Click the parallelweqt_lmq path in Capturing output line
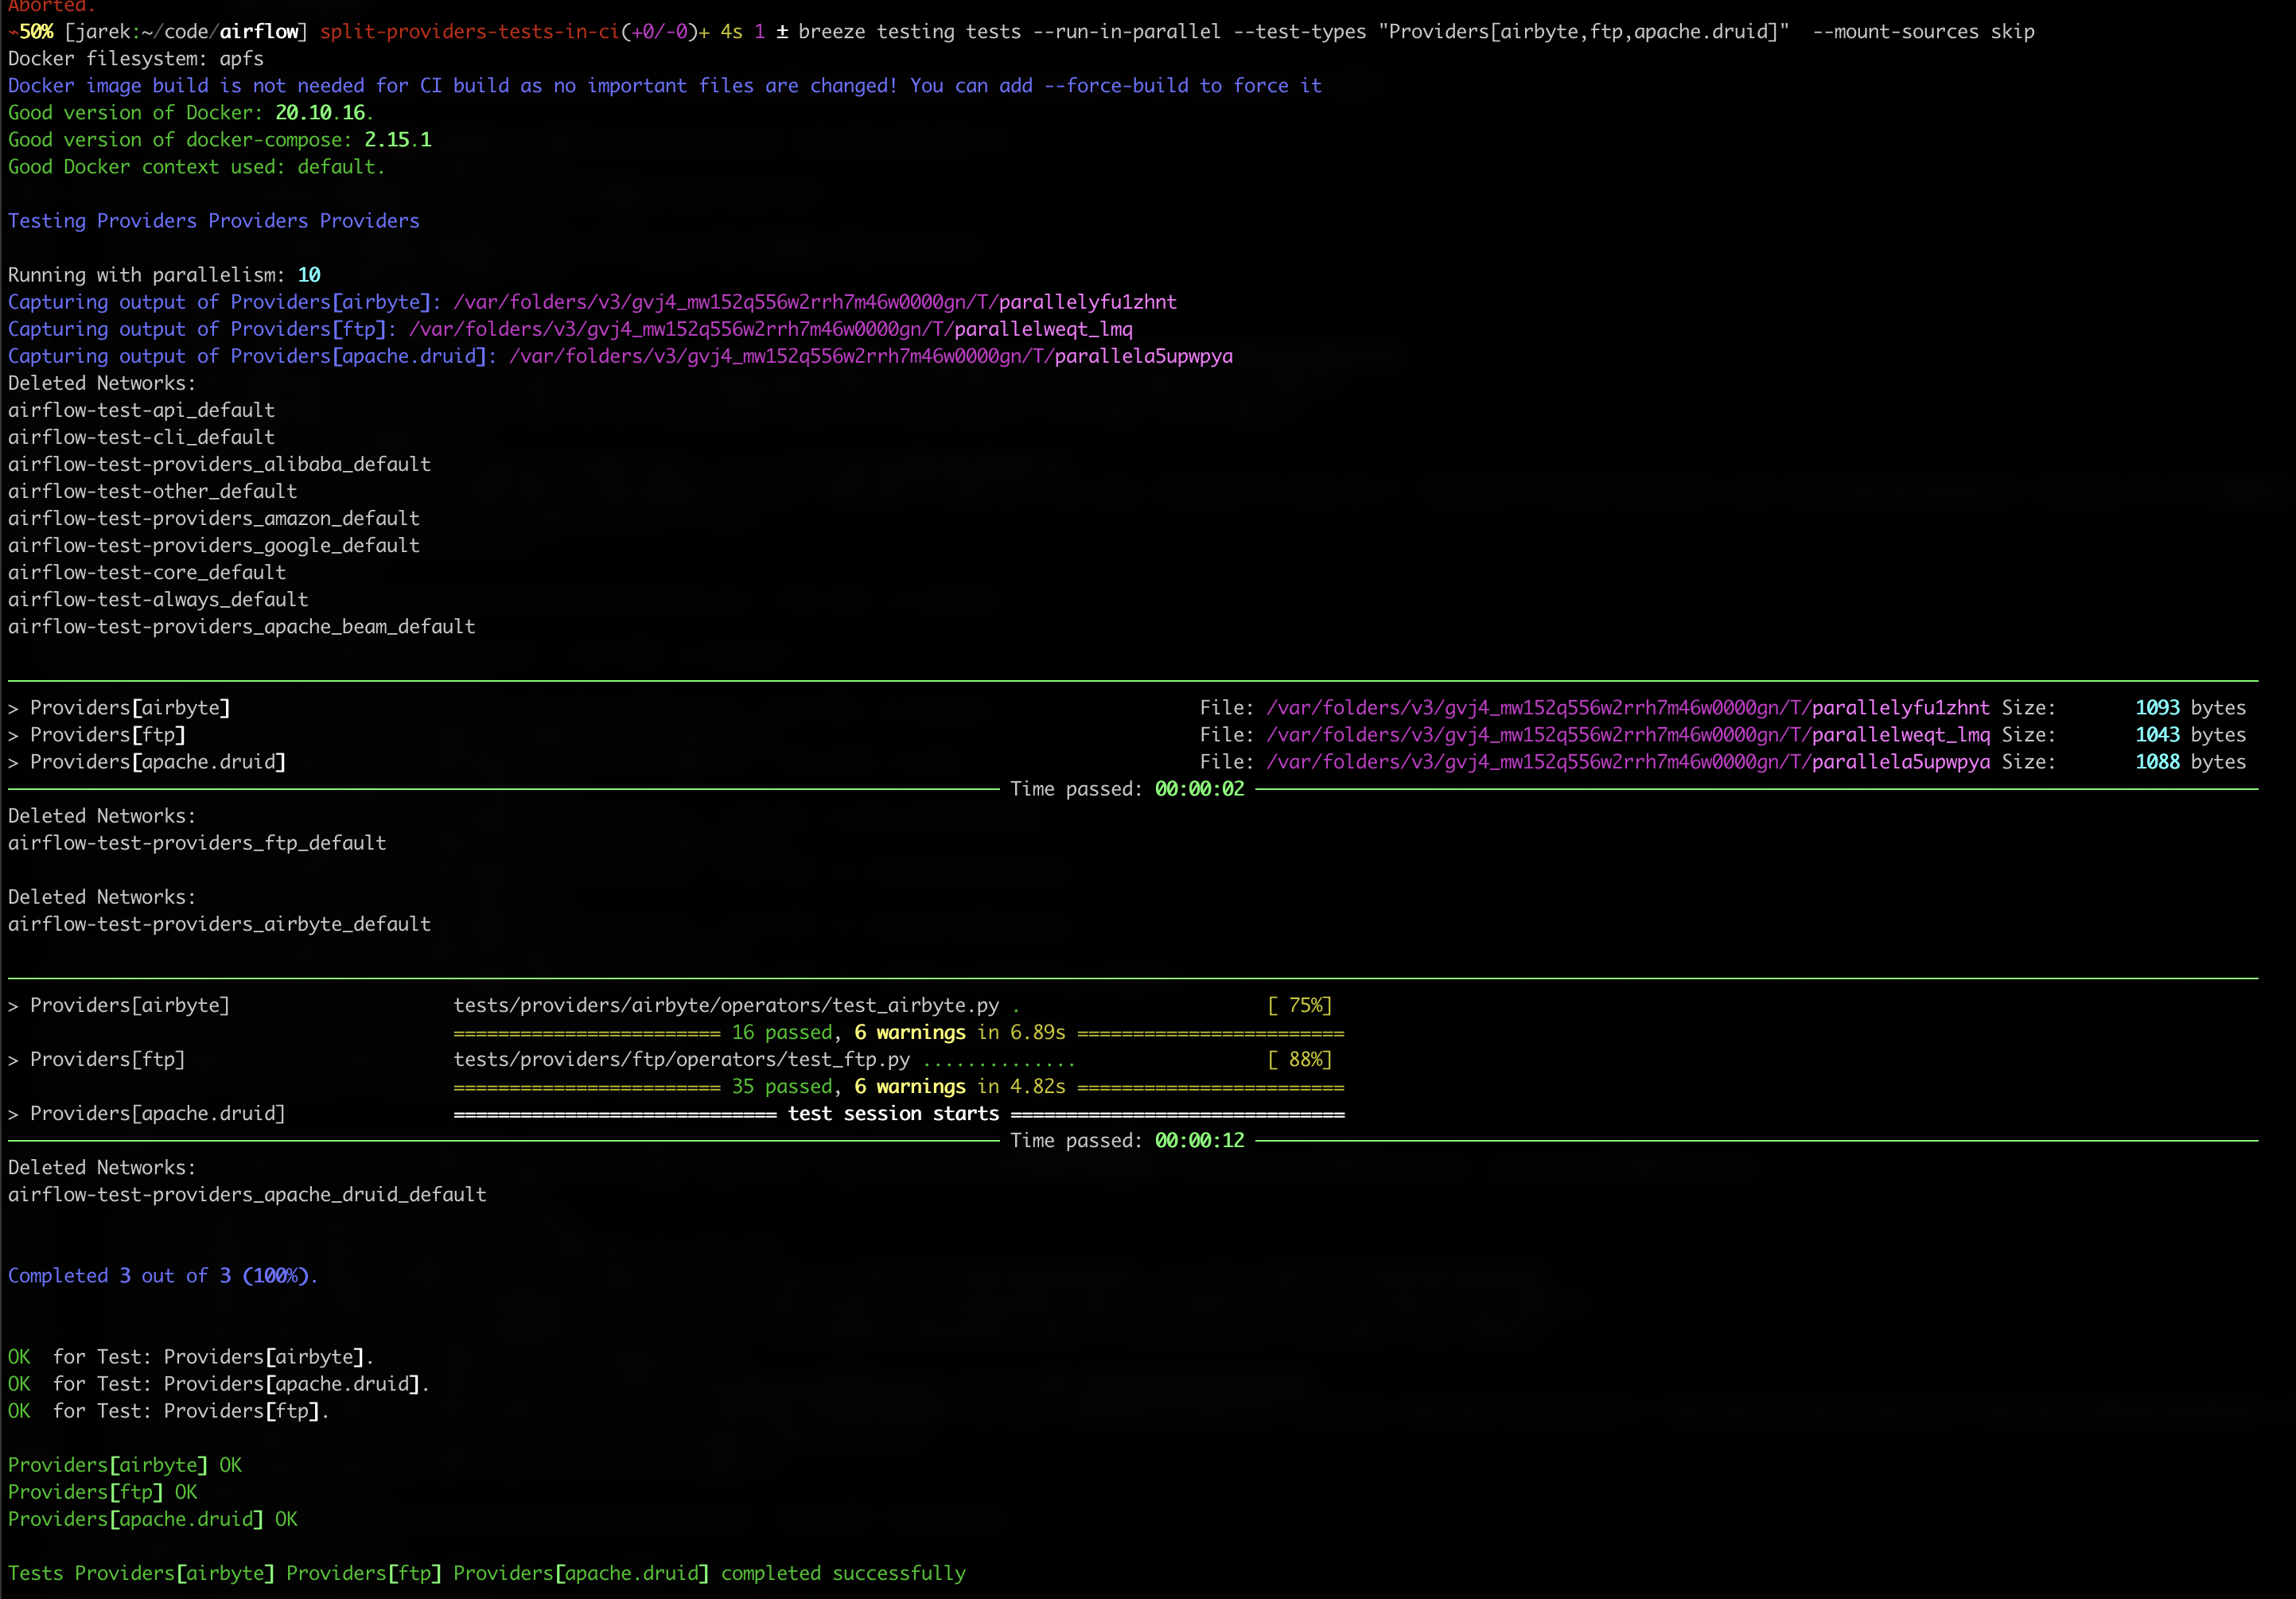This screenshot has width=2296, height=1599. pos(1043,329)
